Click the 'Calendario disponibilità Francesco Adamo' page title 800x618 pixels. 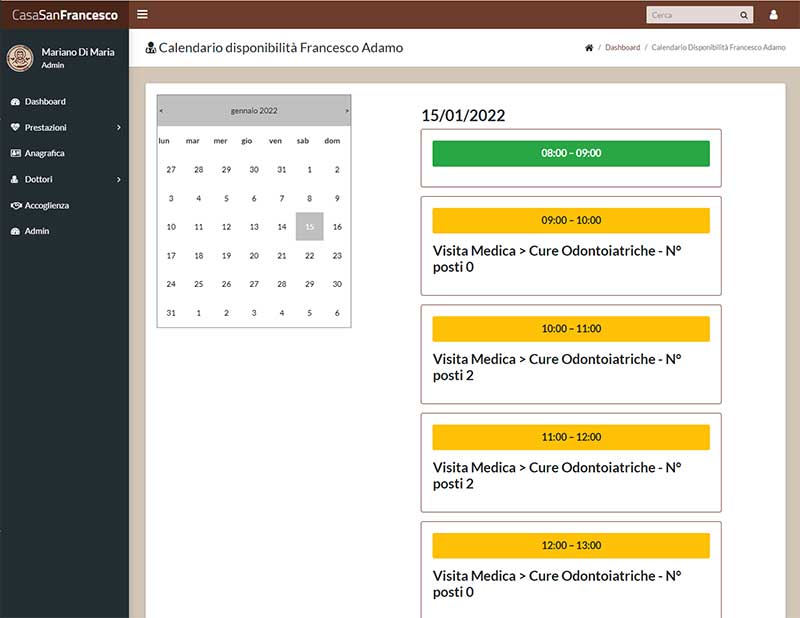281,47
